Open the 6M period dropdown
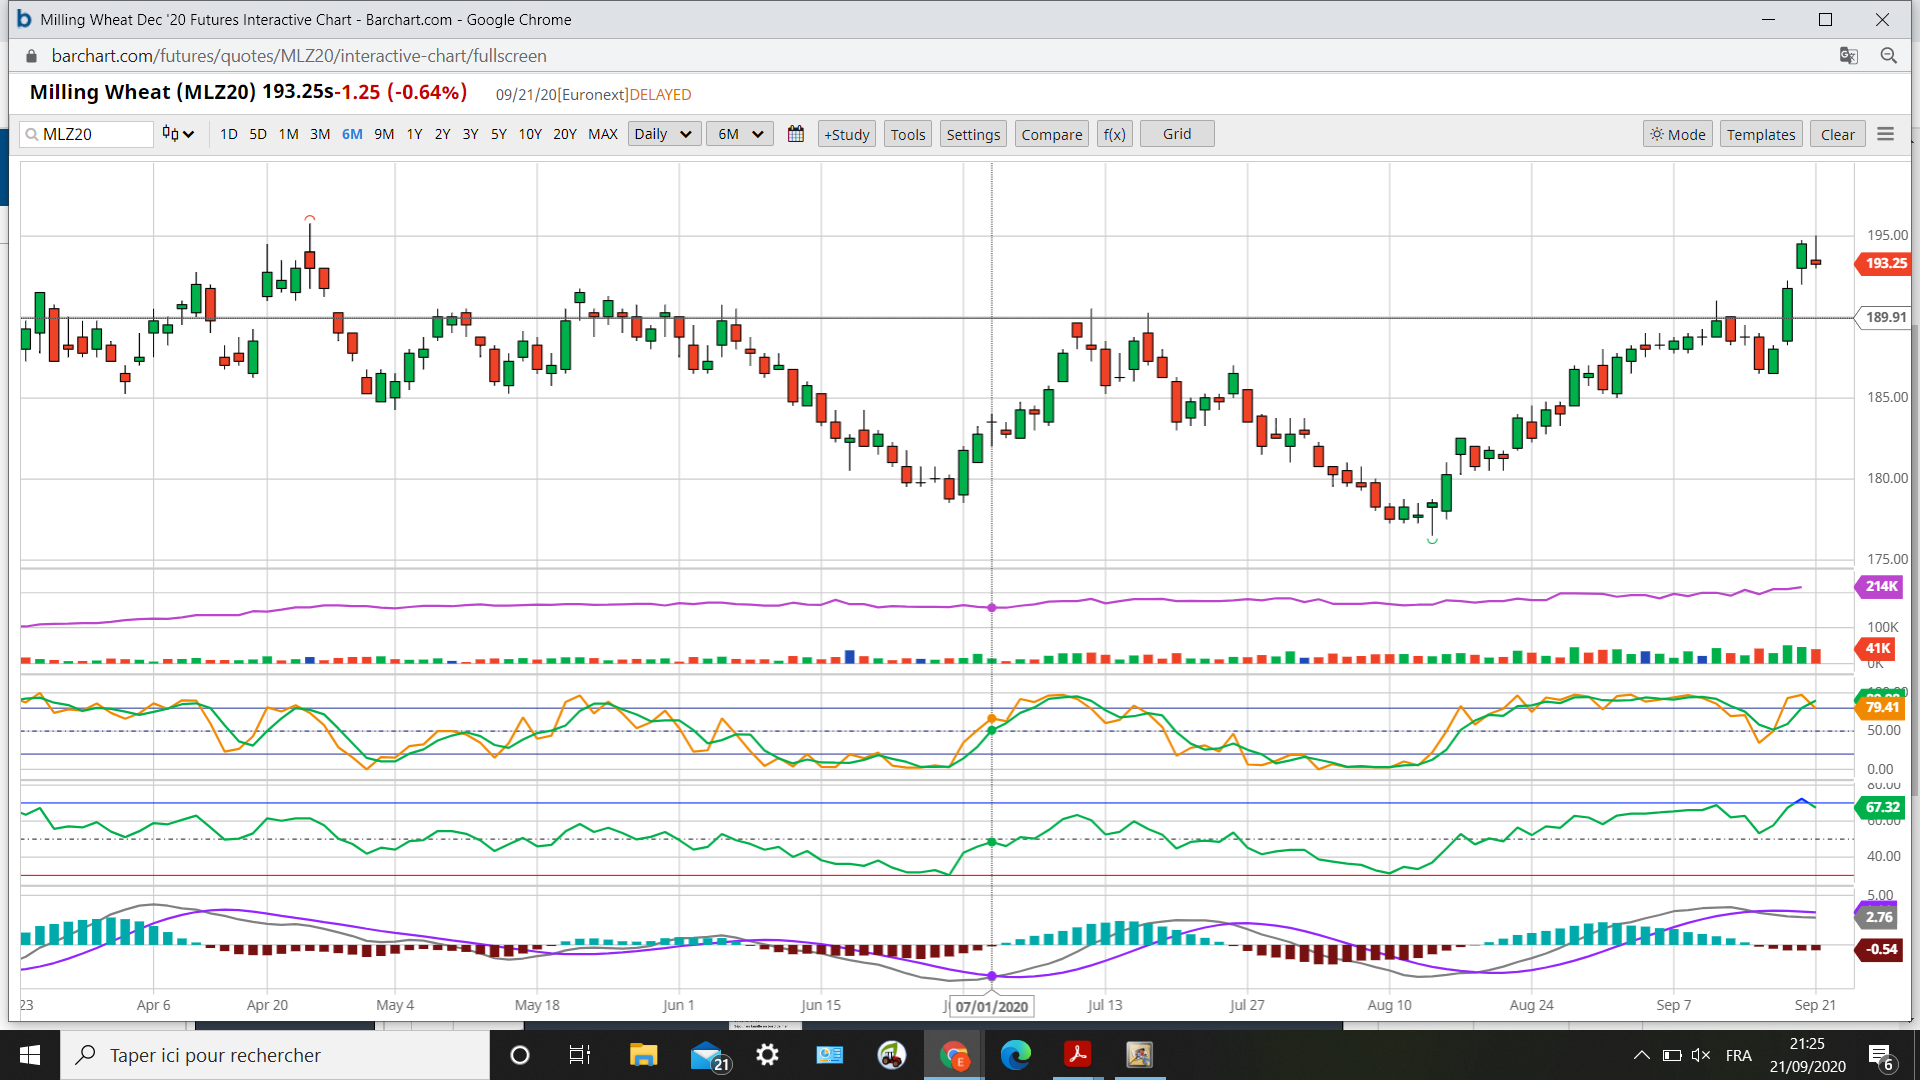Image resolution: width=1920 pixels, height=1080 pixels. (740, 134)
